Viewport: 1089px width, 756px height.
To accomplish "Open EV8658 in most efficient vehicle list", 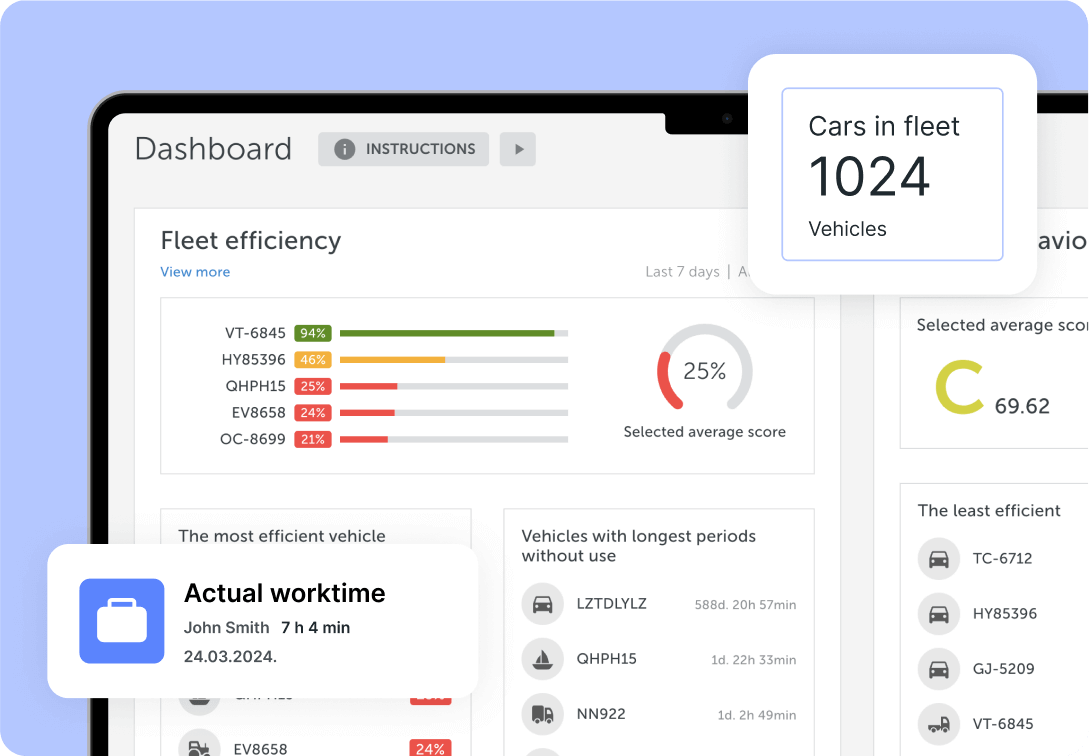I will [x=260, y=749].
